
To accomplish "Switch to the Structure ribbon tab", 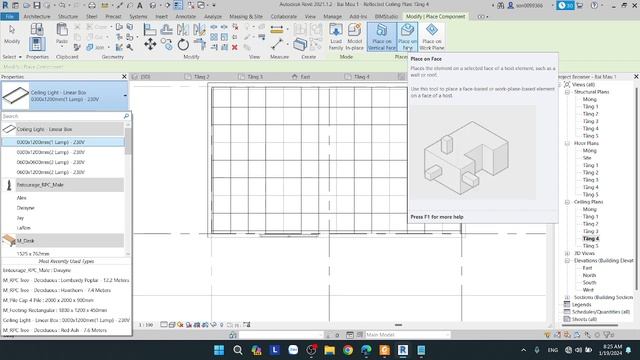I will 68,16.
